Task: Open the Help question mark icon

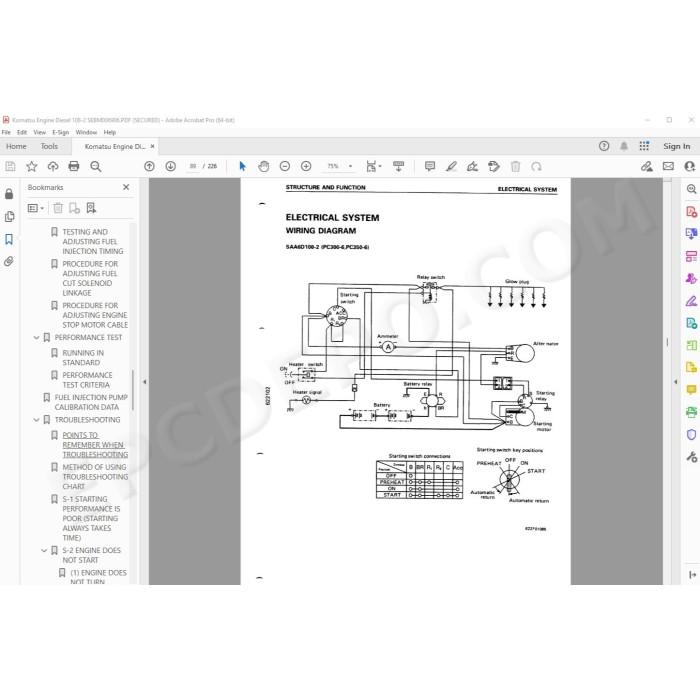Action: [604, 146]
